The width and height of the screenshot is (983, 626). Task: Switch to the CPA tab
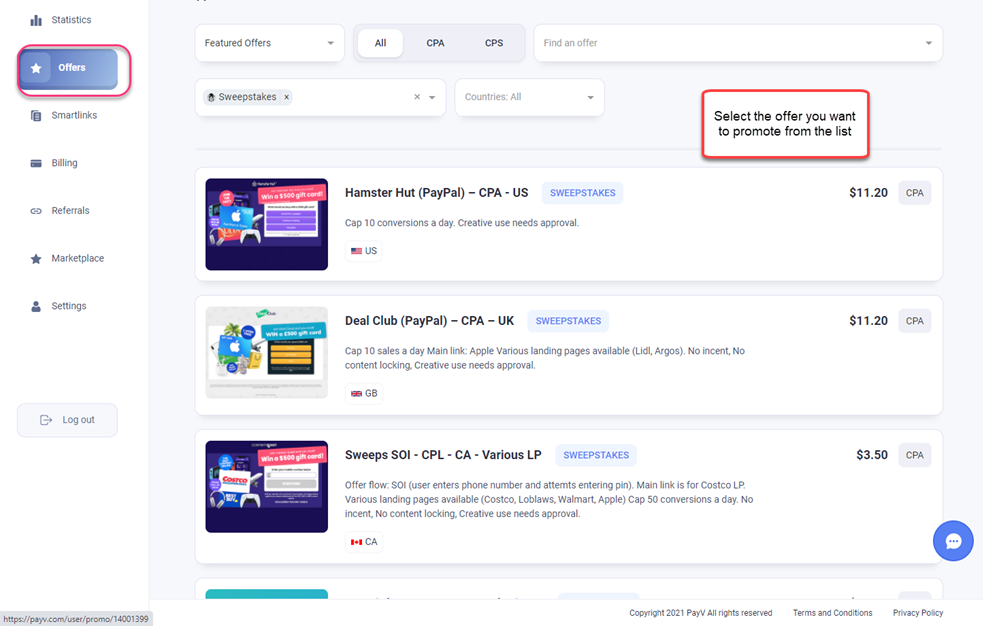click(x=435, y=43)
